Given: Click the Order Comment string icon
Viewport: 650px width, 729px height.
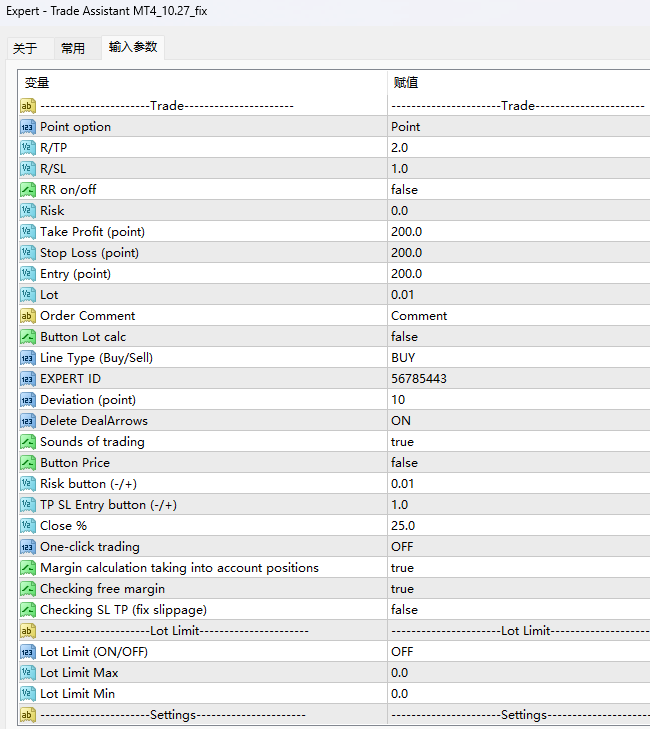Looking at the screenshot, I should 28,316.
